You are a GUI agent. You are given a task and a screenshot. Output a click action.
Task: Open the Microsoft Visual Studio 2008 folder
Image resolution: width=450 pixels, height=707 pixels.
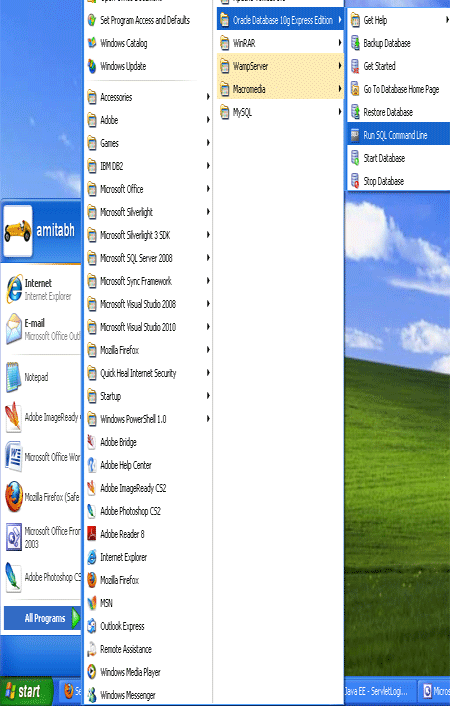[148, 304]
